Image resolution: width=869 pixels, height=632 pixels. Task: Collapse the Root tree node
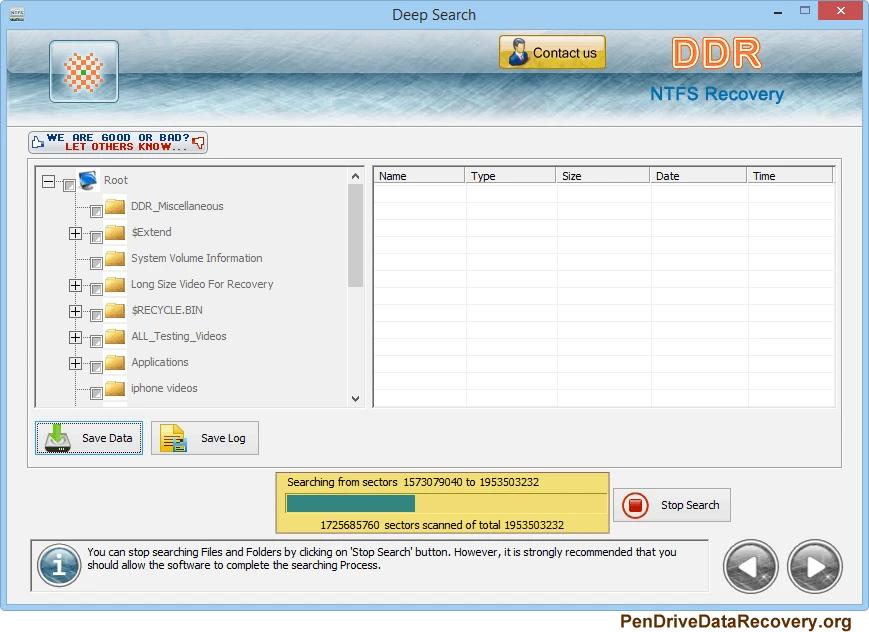point(48,180)
